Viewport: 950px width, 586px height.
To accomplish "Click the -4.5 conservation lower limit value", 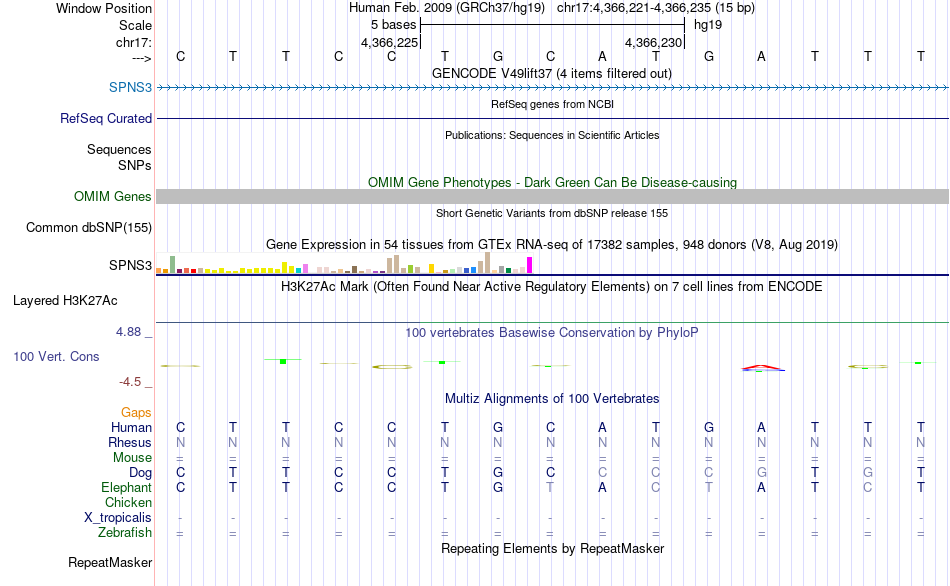I will pyautogui.click(x=130, y=382).
